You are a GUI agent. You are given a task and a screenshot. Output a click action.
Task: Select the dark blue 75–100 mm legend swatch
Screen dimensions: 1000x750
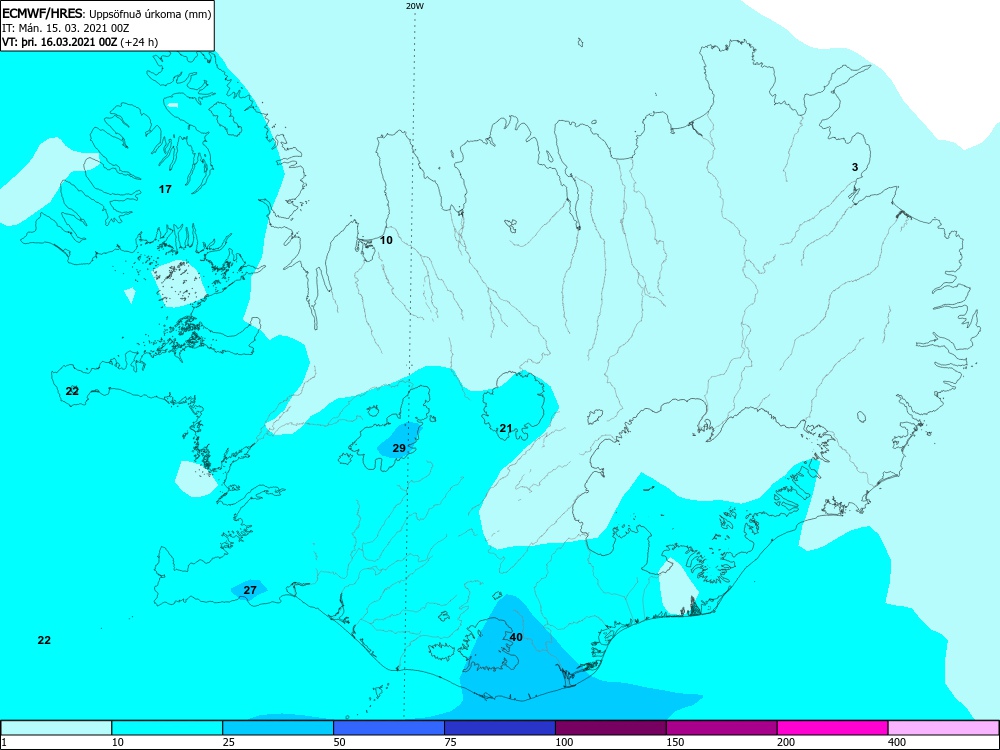[500, 728]
